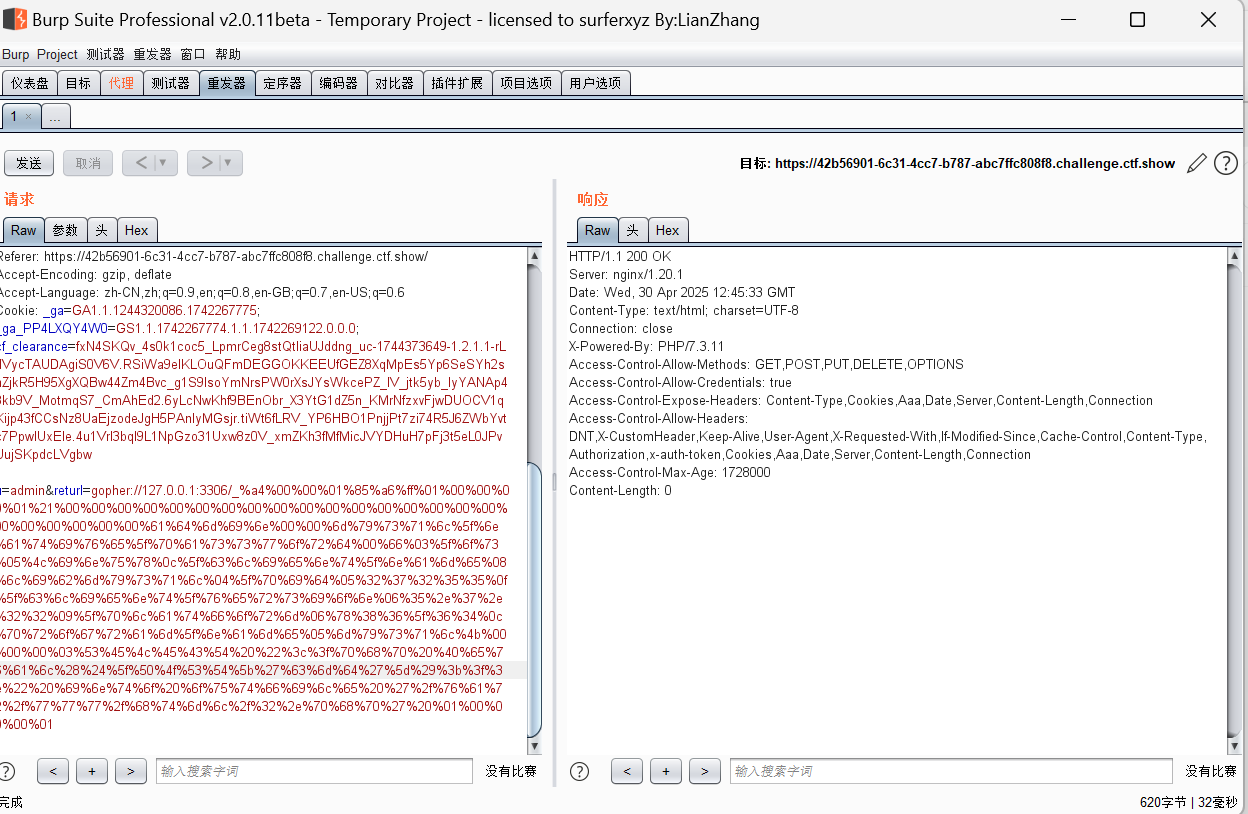This screenshot has width=1248, height=814.
Task: Click the plus button in request search bar
Action: [x=92, y=771]
